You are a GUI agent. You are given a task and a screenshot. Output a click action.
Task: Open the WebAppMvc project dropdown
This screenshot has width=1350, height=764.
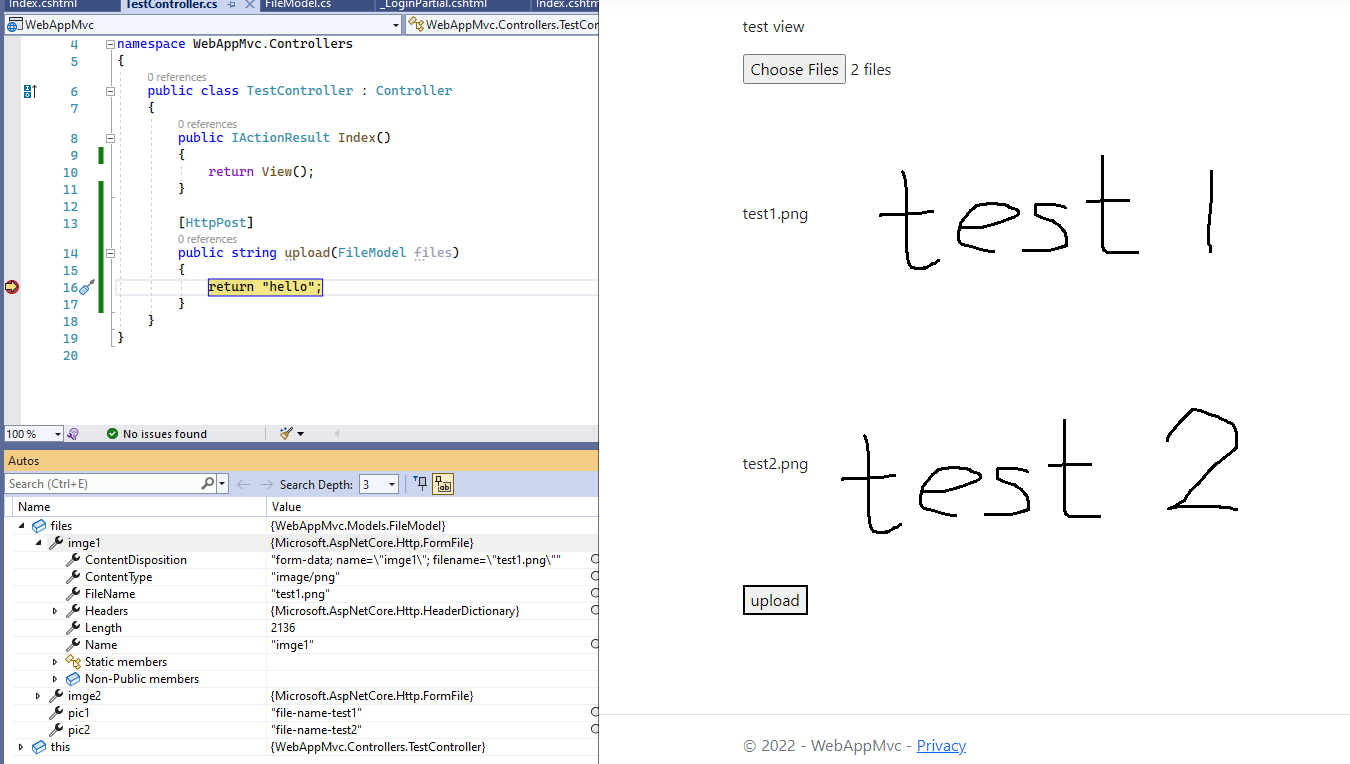point(396,25)
